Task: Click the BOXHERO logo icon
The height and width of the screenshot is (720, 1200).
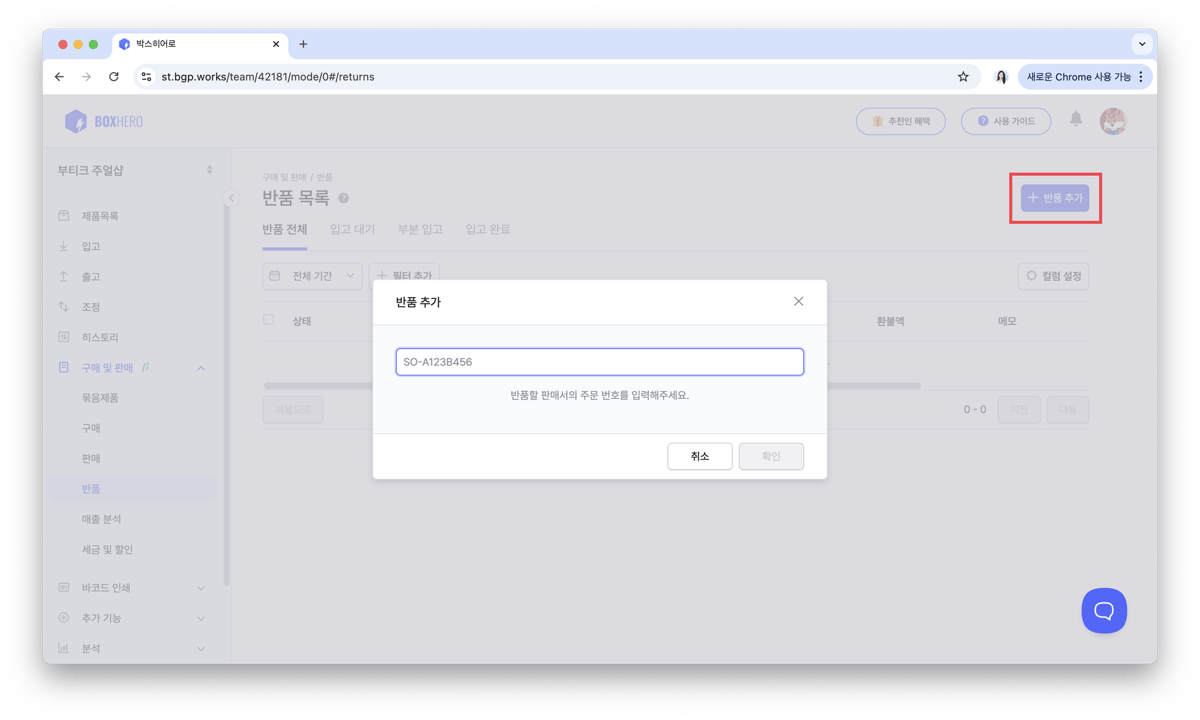Action: [x=76, y=121]
